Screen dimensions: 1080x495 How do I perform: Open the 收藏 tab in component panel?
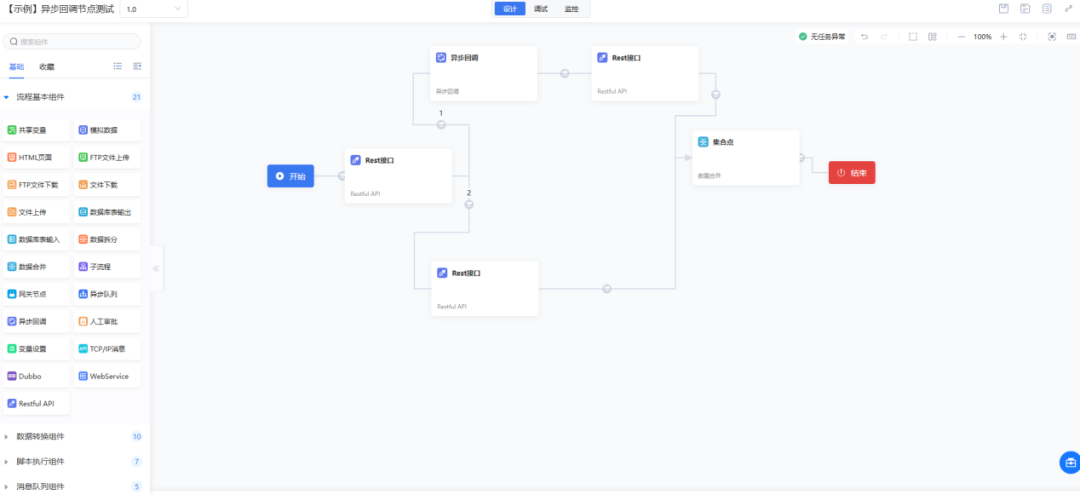pos(47,67)
